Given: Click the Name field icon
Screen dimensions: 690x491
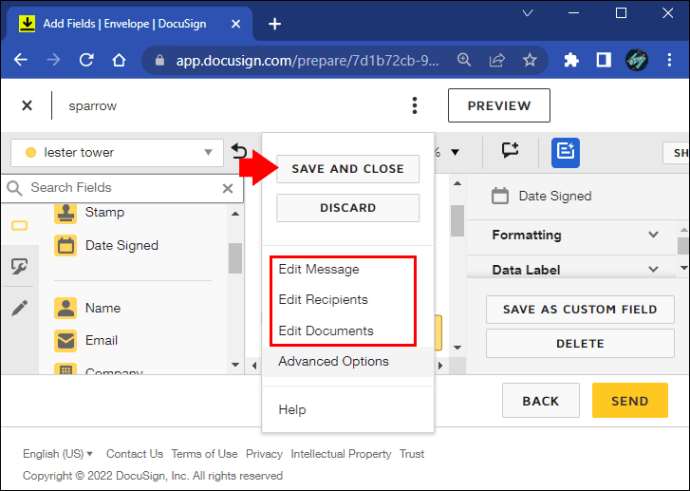Looking at the screenshot, I should point(66,308).
